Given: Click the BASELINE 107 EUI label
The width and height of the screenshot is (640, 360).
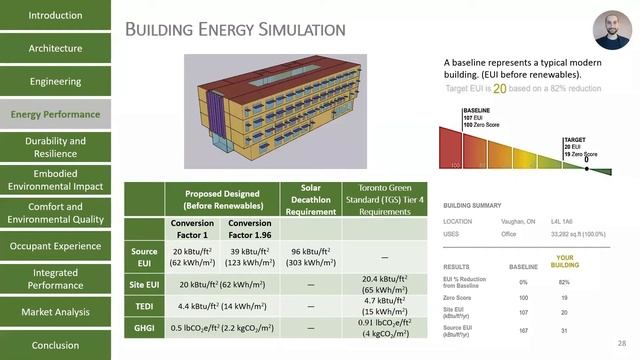Looking at the screenshot, I should [481, 118].
